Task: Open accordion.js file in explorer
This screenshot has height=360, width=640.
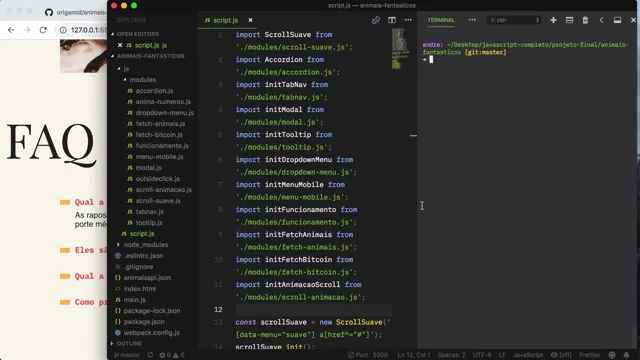Action: click(x=150, y=91)
